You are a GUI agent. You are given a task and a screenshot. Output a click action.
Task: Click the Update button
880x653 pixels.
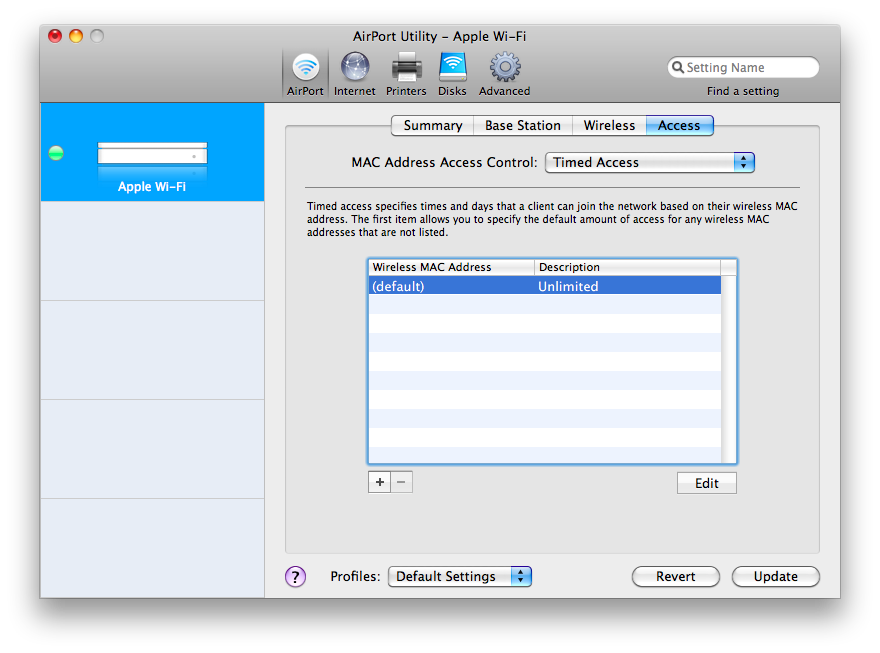point(776,576)
